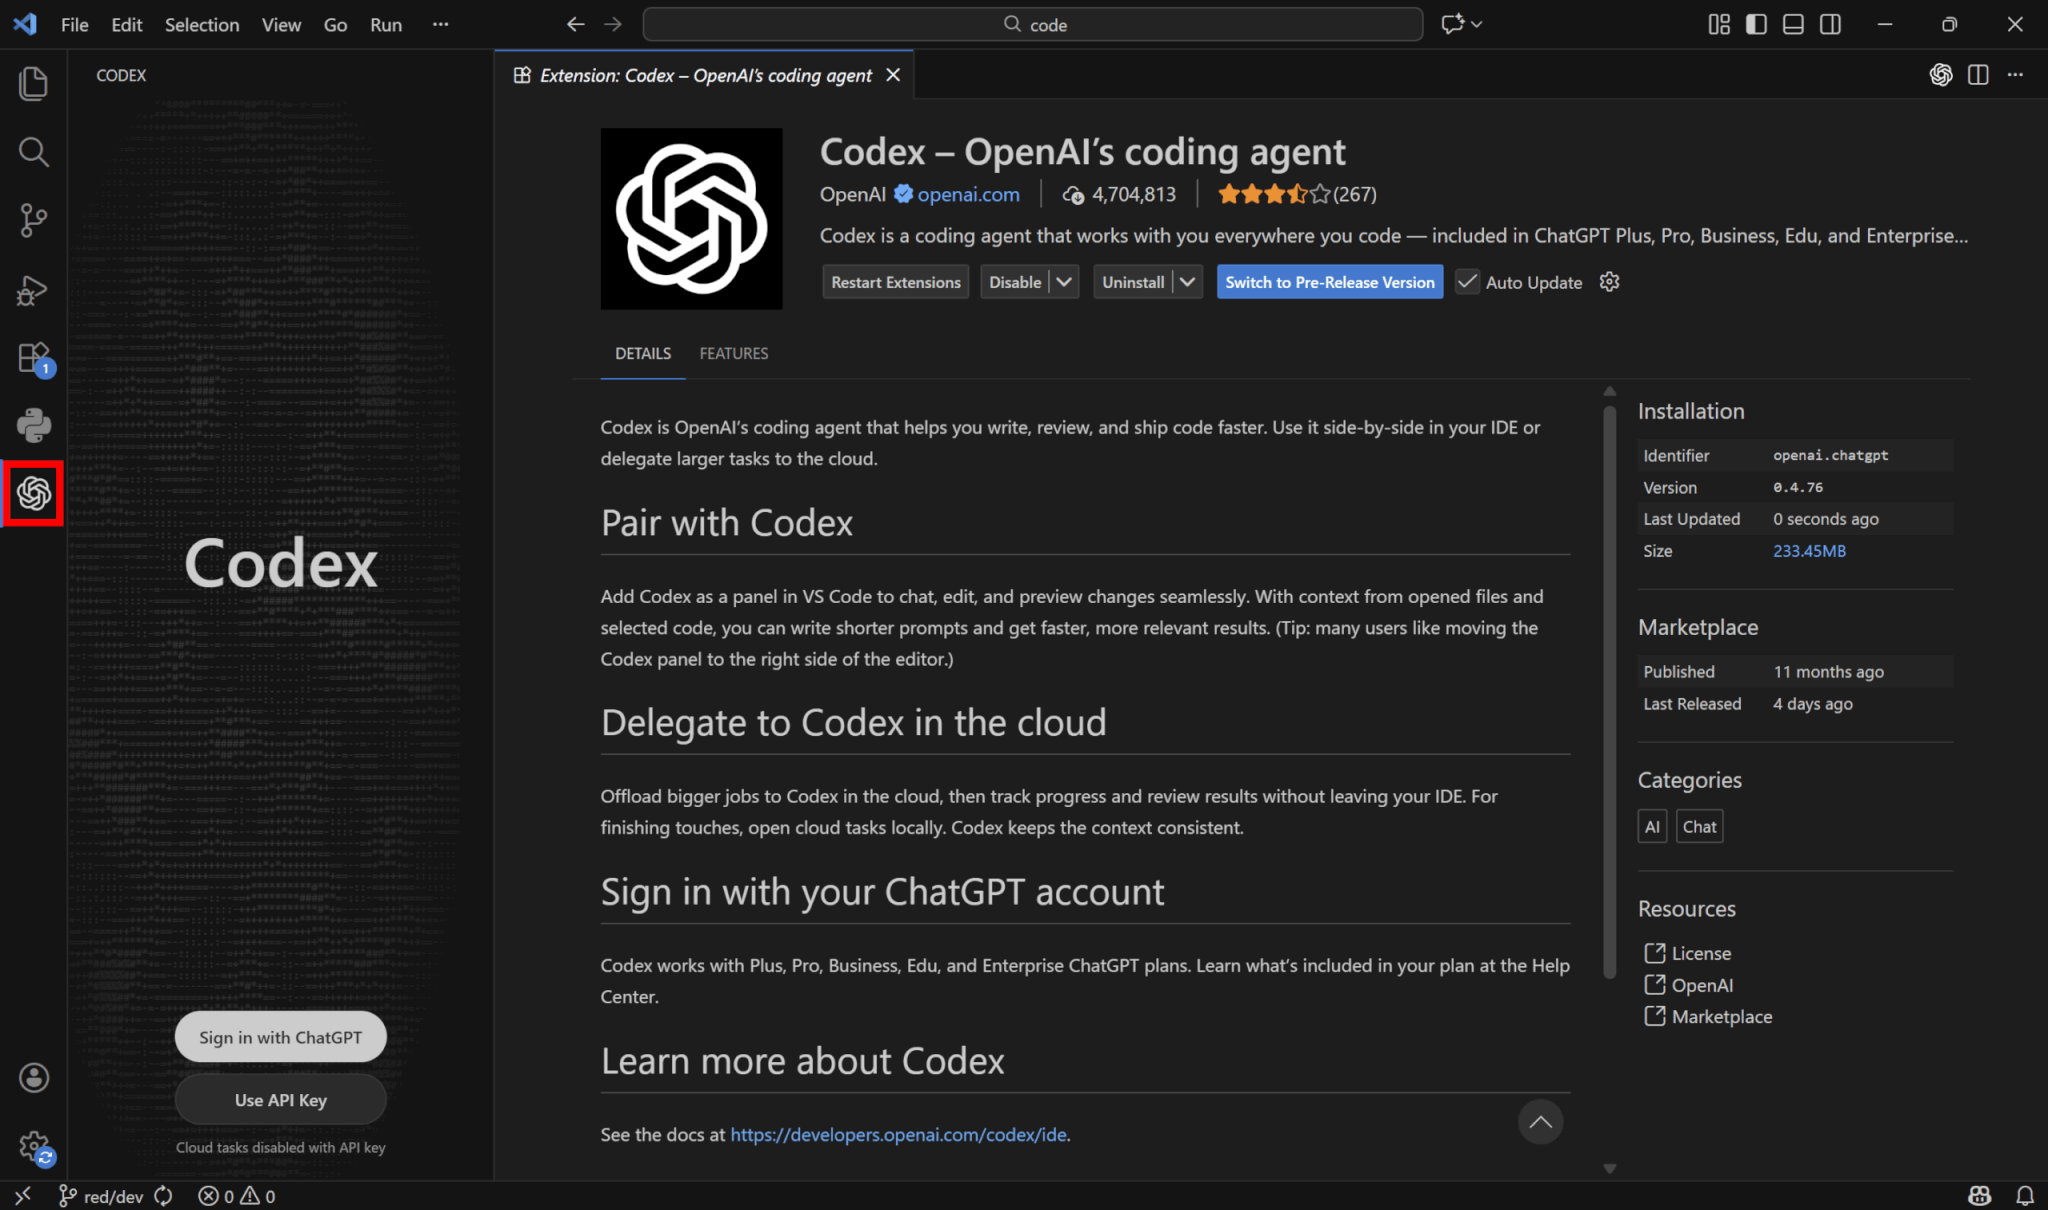Open the Python sidebar icon
The image size is (2048, 1210).
point(33,425)
